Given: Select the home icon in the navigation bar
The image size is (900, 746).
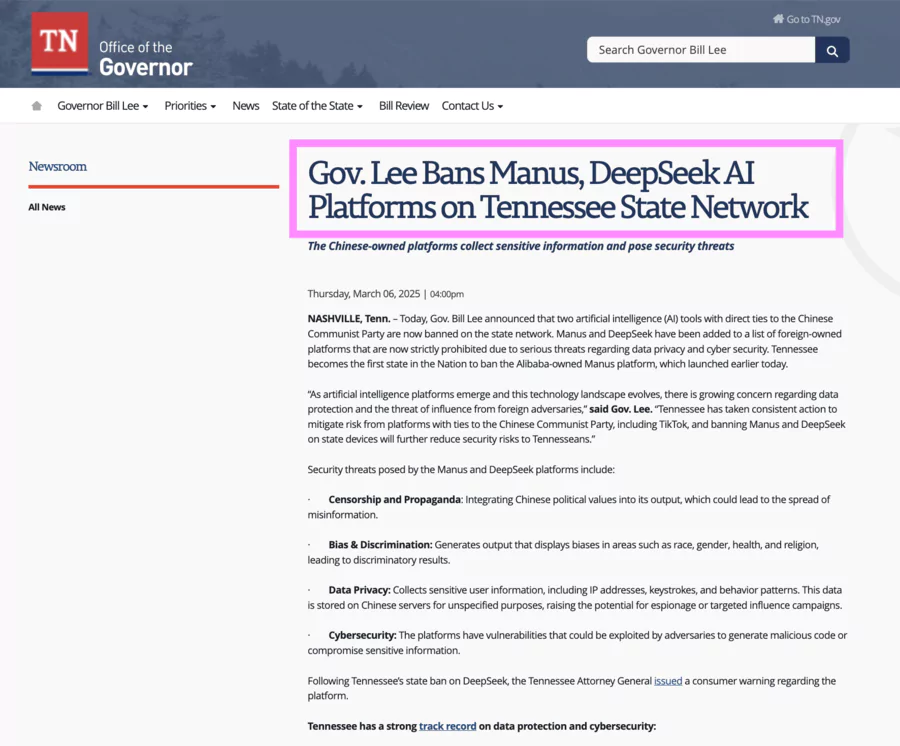Looking at the screenshot, I should click(x=36, y=105).
